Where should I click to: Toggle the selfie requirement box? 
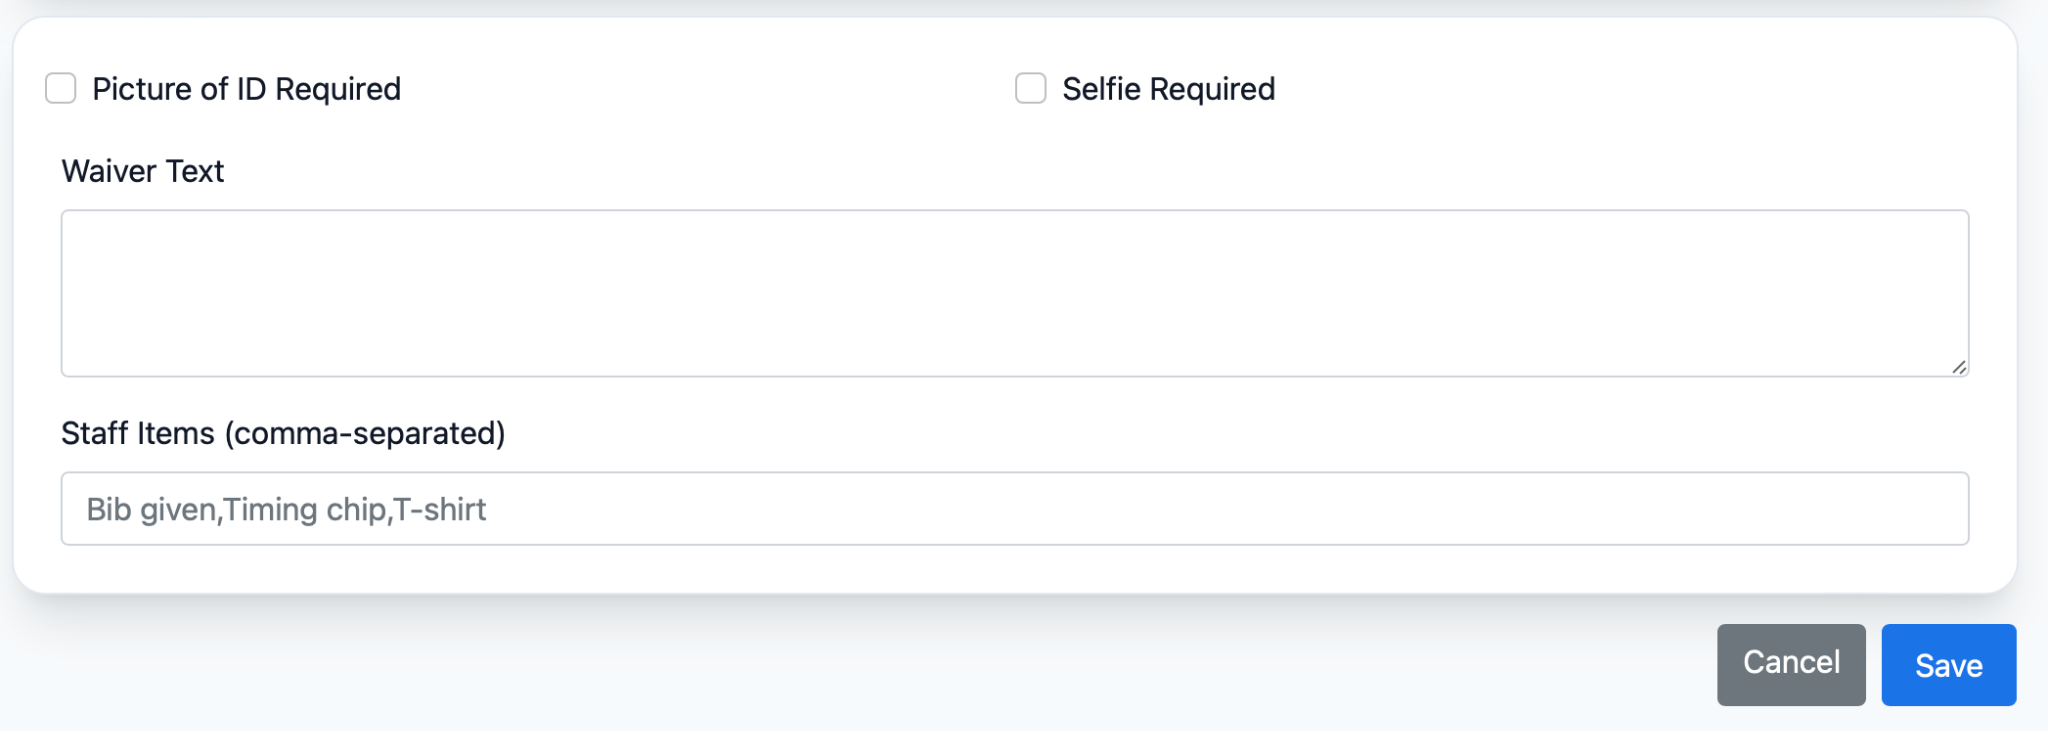click(x=1030, y=89)
